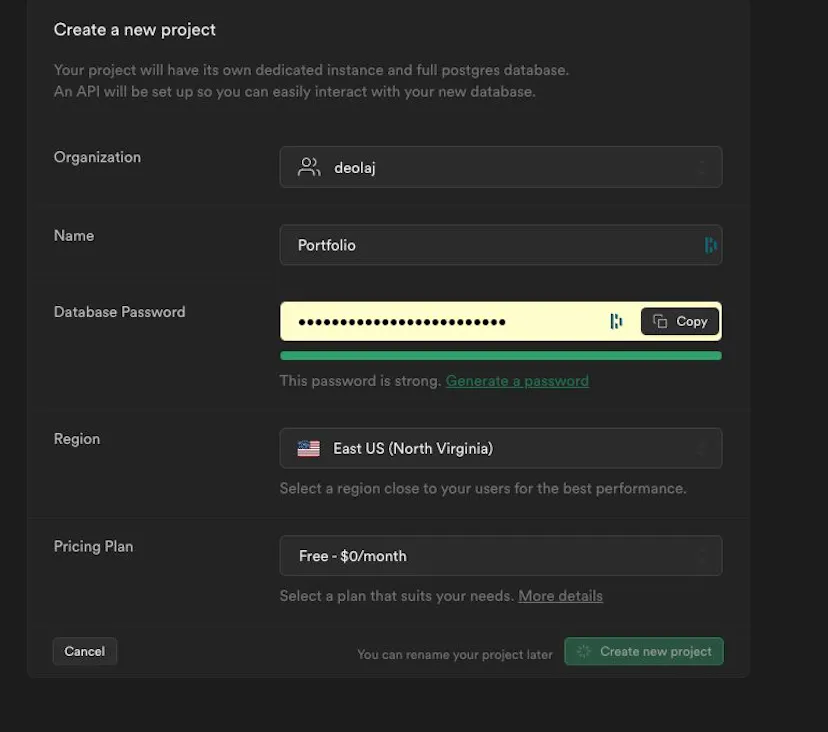Viewport: 828px width, 732px height.
Task: Click the password manager icon in the Name field
Action: click(x=710, y=245)
